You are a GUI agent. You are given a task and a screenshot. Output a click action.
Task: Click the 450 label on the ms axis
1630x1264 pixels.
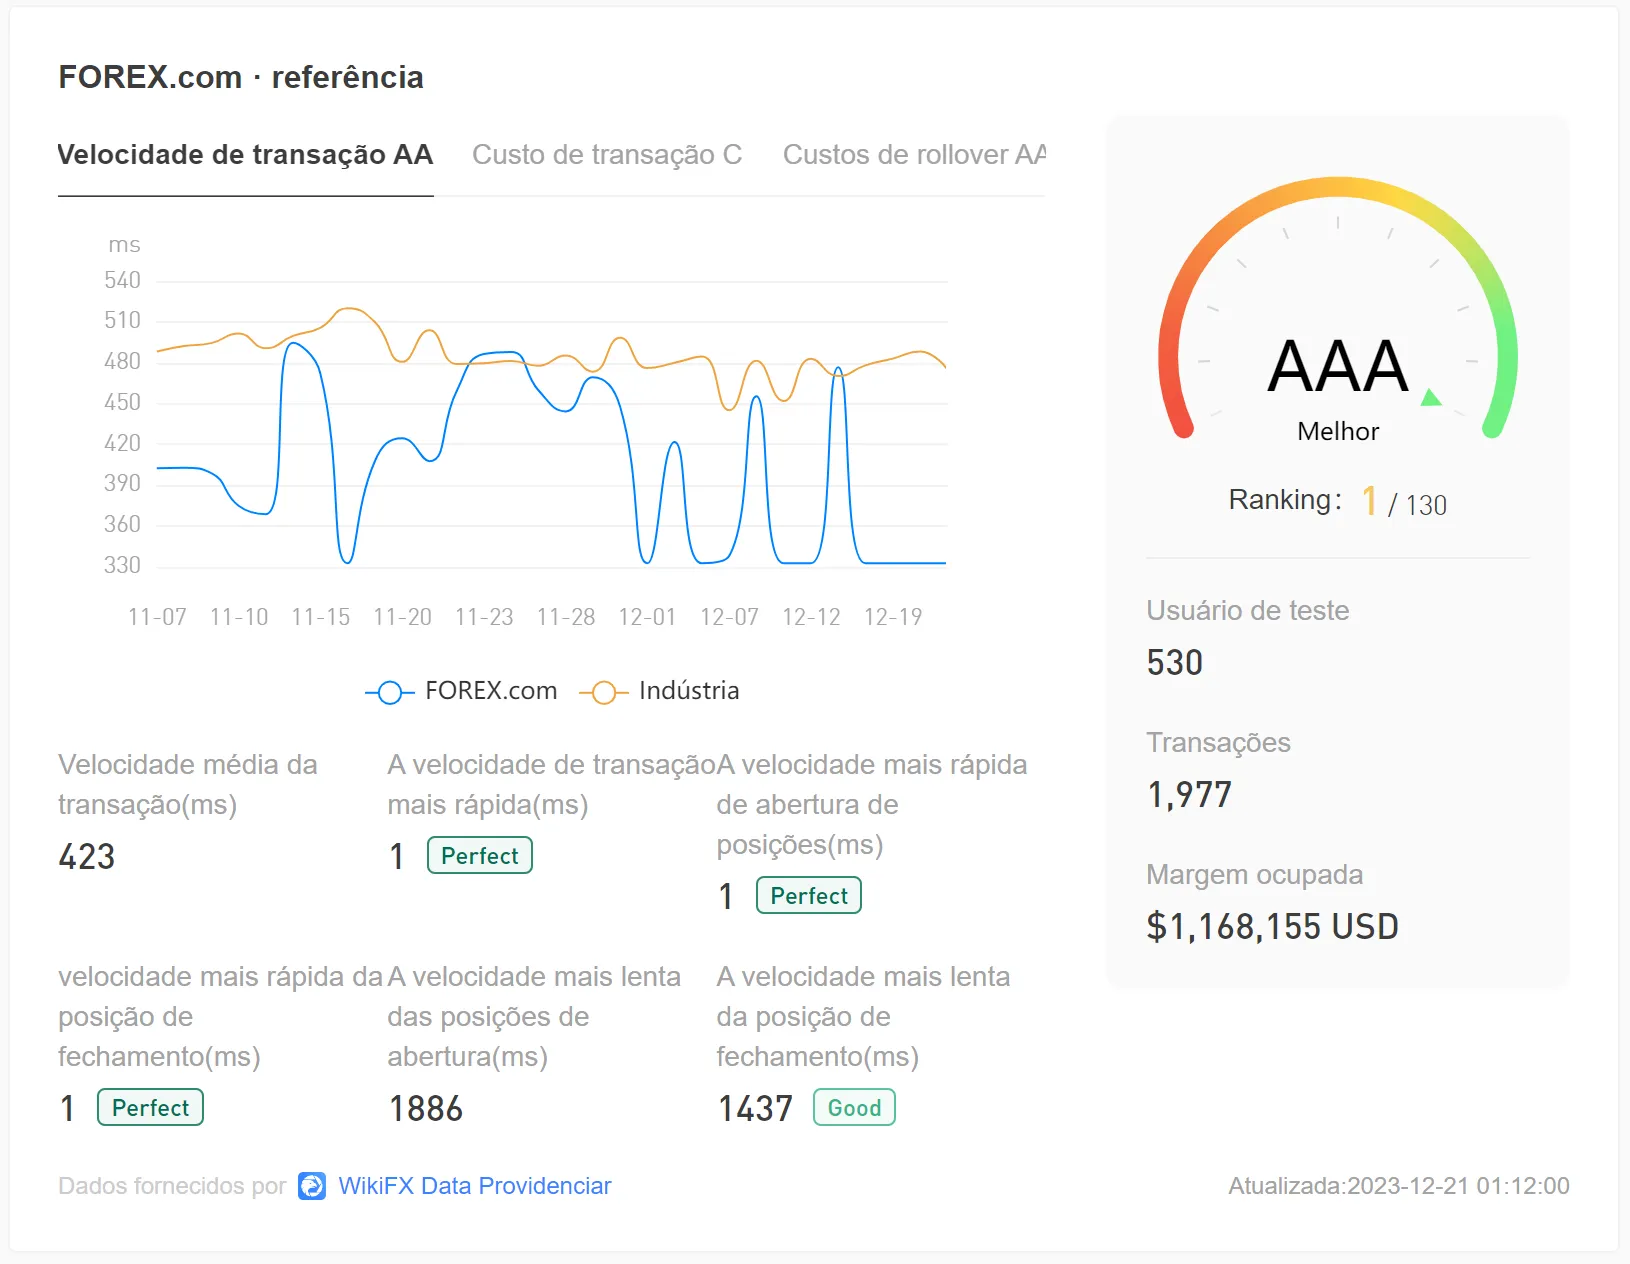tap(122, 402)
